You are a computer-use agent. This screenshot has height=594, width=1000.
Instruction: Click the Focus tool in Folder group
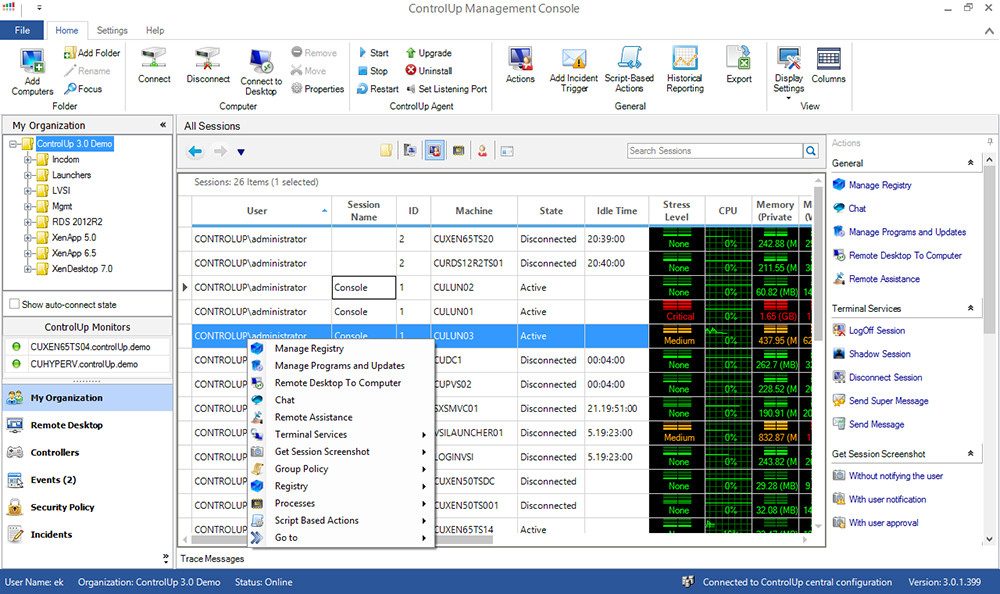coord(83,89)
